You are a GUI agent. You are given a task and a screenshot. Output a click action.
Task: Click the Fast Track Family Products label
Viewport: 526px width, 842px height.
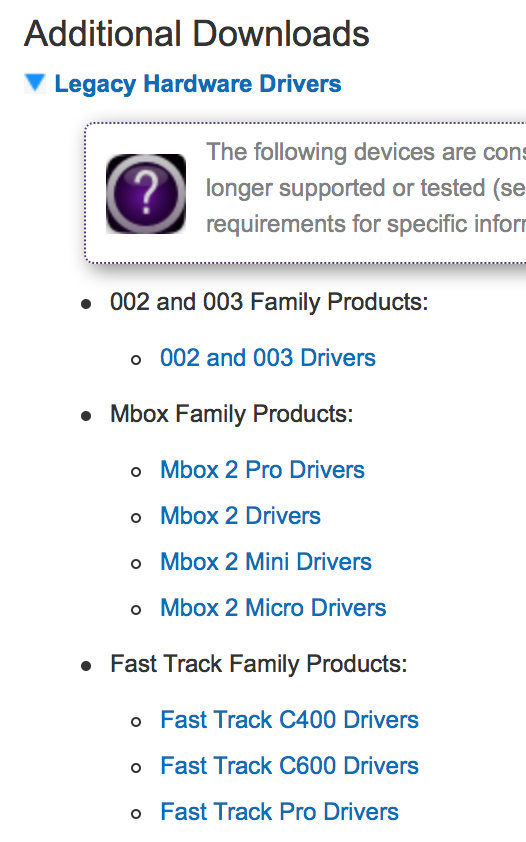tap(259, 664)
